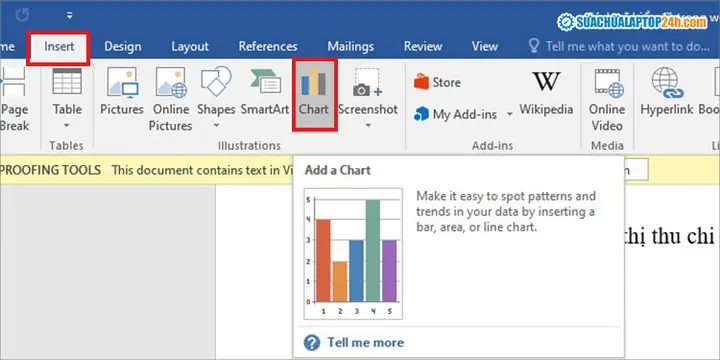Open the Office Store add-ins

click(437, 82)
